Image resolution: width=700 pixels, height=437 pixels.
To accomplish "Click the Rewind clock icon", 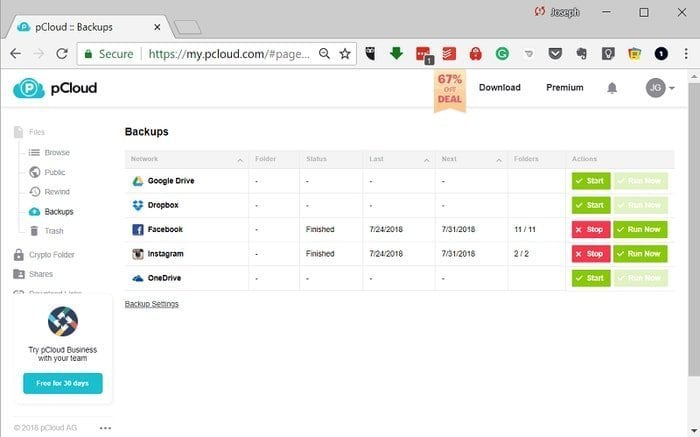I will click(x=34, y=191).
